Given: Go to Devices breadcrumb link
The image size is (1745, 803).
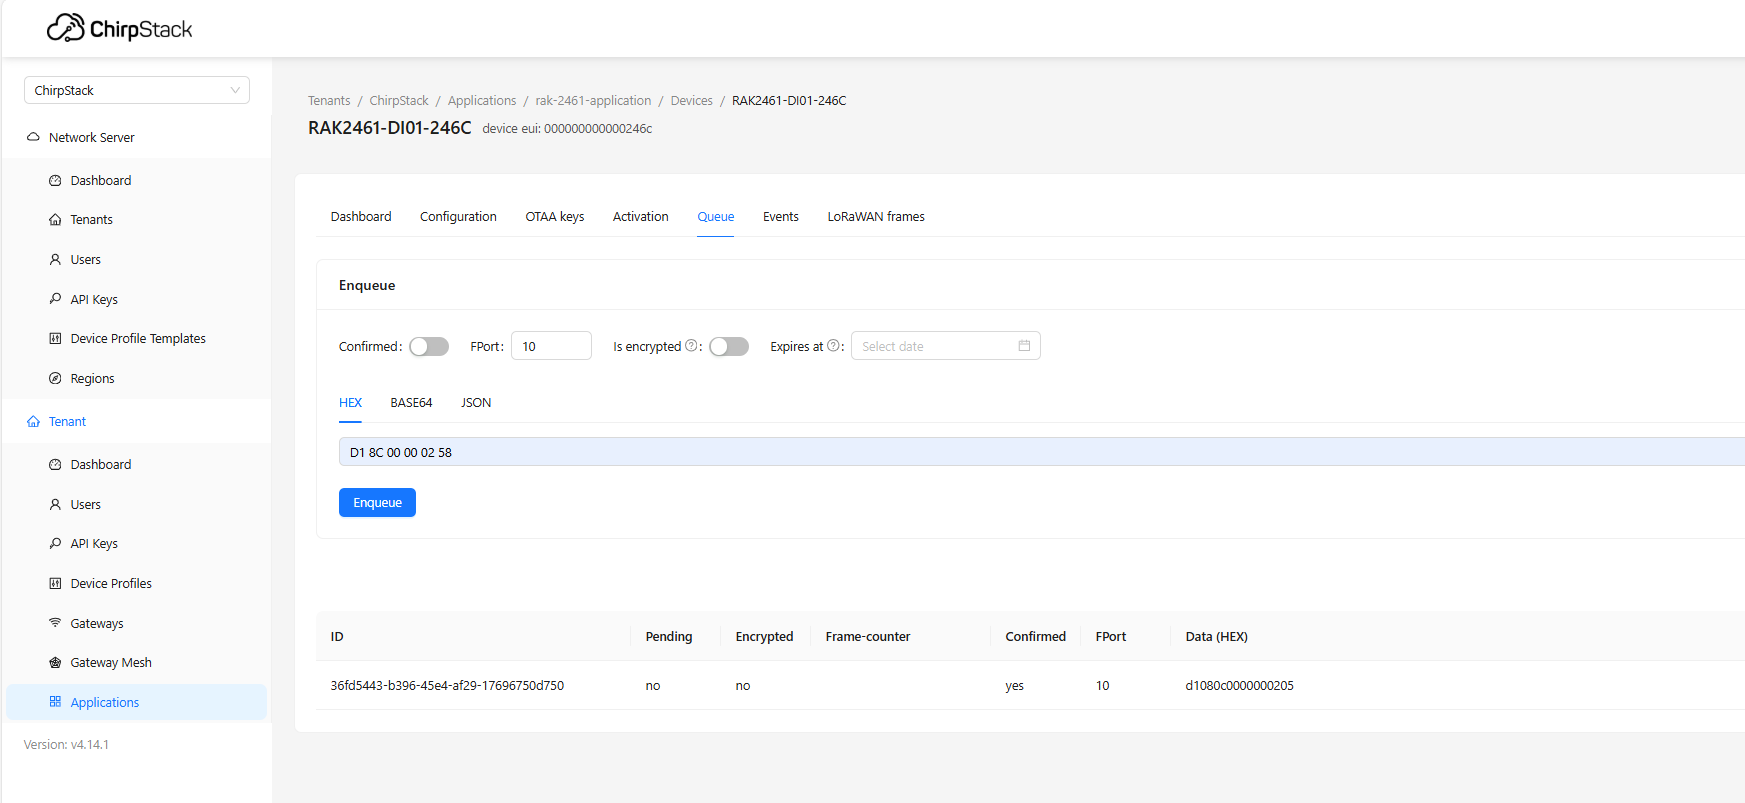Looking at the screenshot, I should (x=692, y=101).
